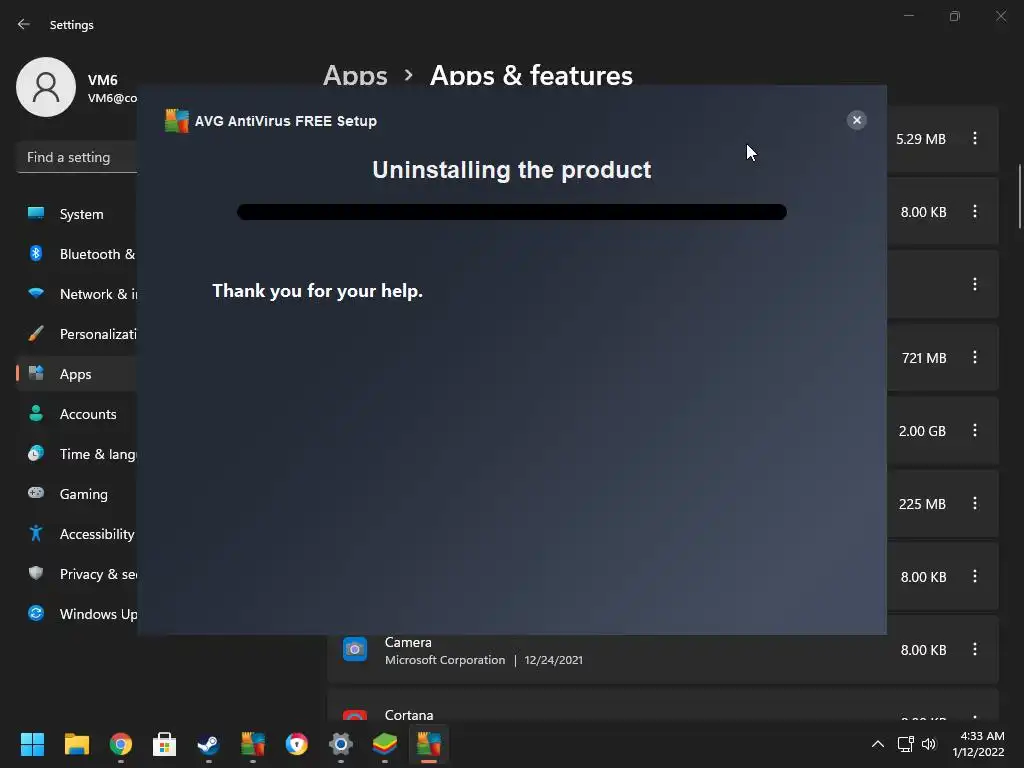1024x768 pixels.
Task: Open AVG app icon next to Steam
Action: coord(253,744)
